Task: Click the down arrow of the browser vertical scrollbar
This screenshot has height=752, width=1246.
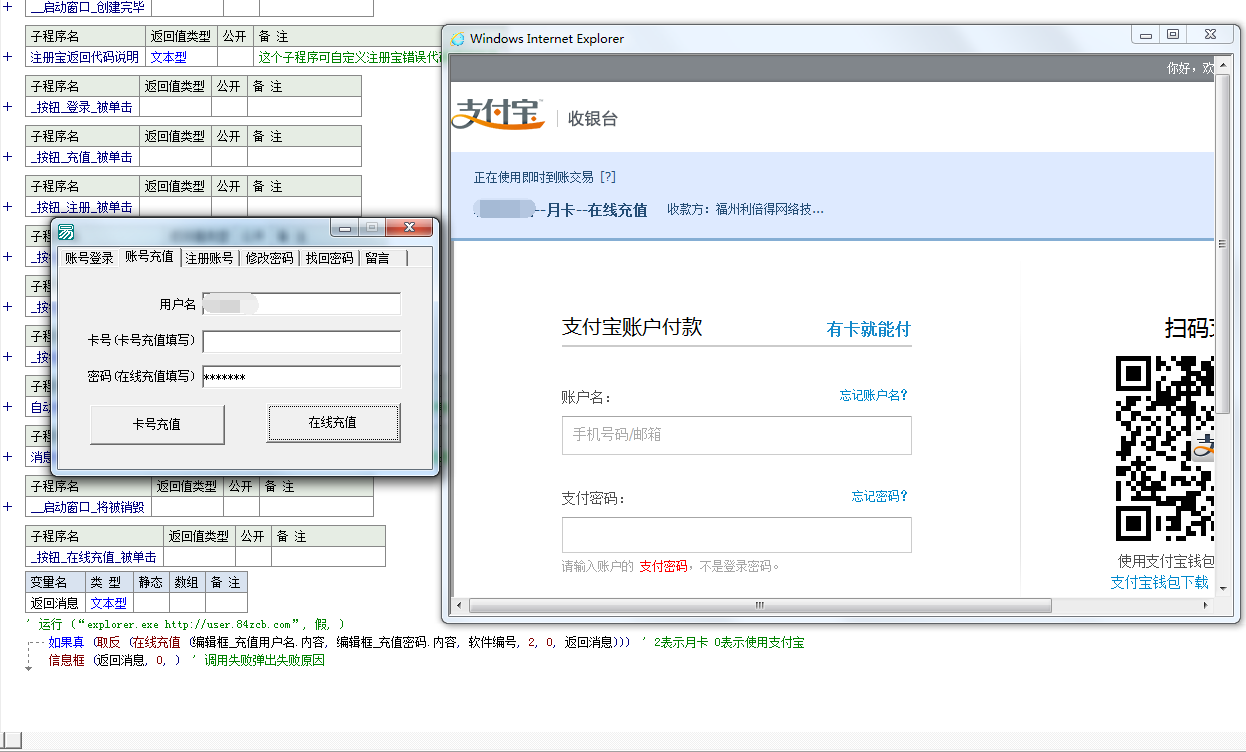Action: pos(1223,587)
